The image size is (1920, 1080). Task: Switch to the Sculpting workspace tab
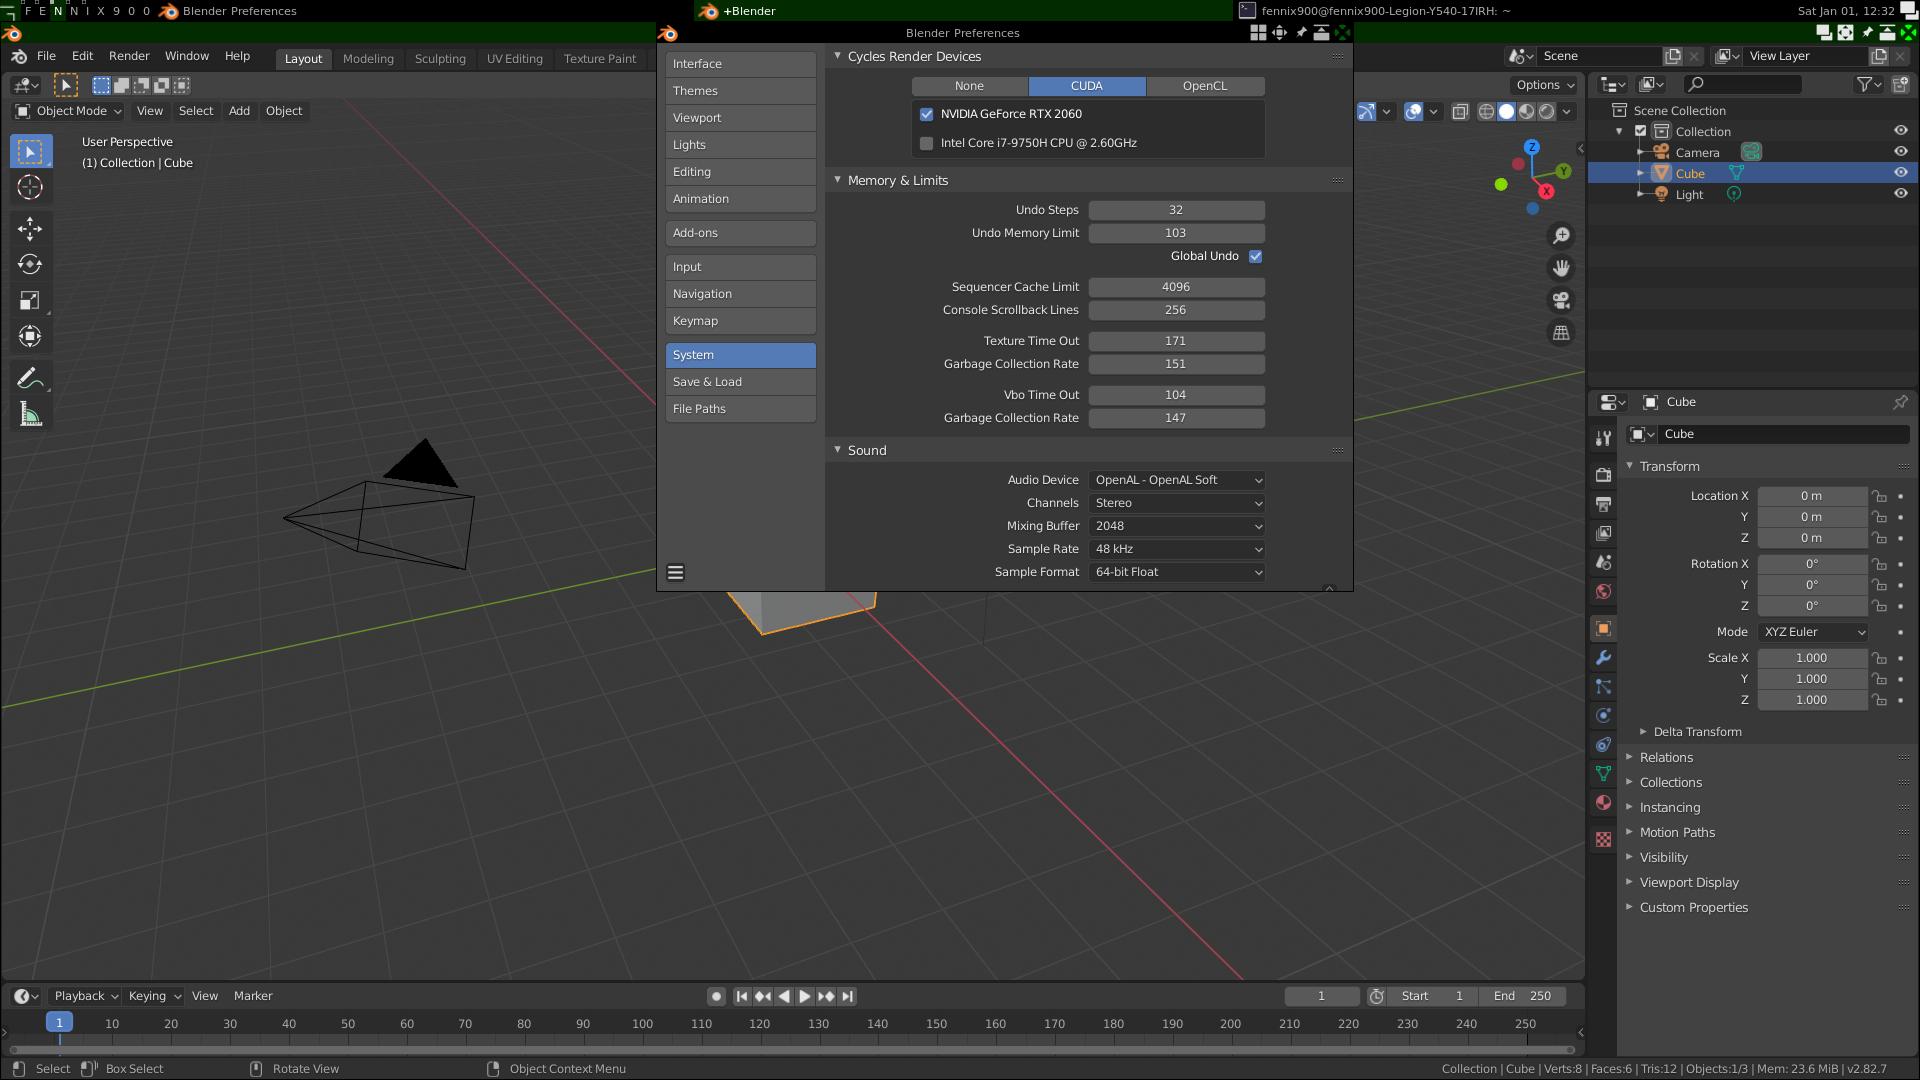click(440, 58)
